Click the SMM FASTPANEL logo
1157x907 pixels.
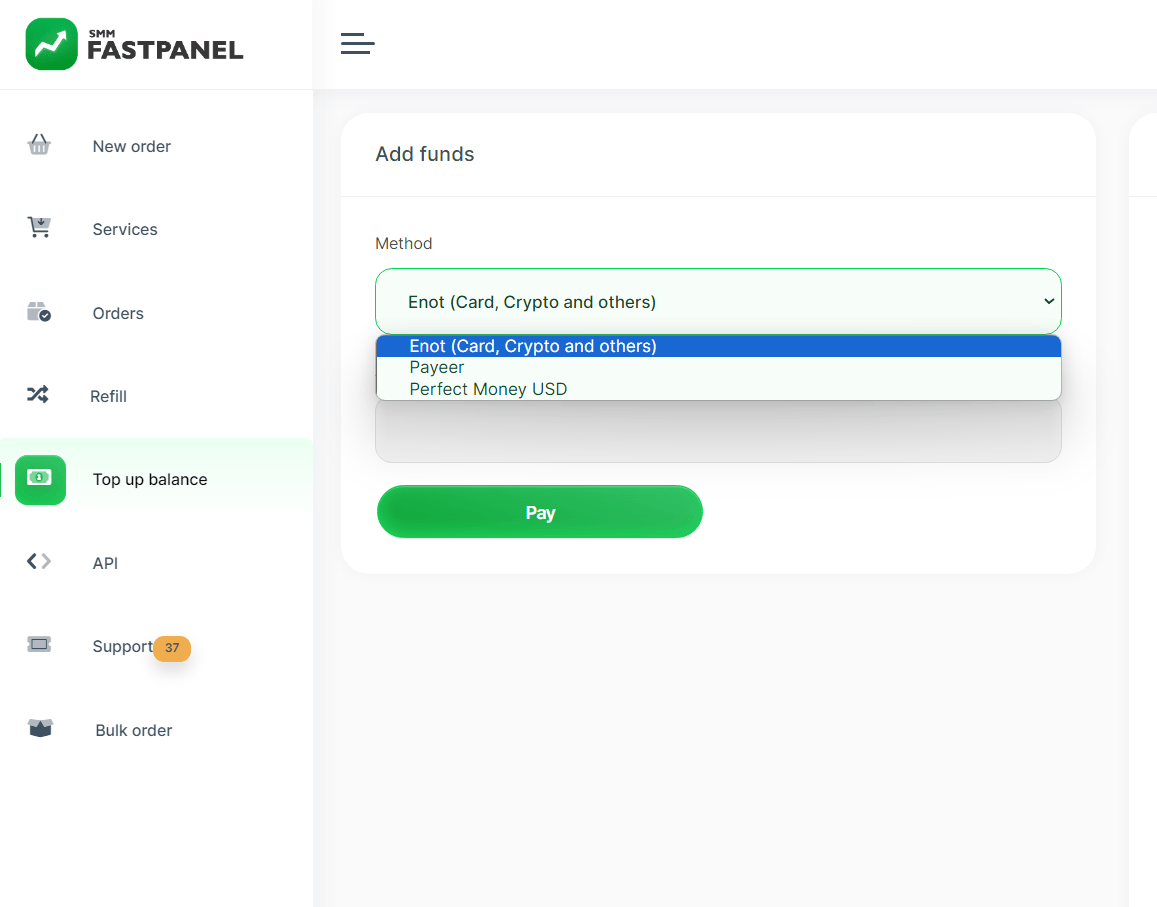133,44
